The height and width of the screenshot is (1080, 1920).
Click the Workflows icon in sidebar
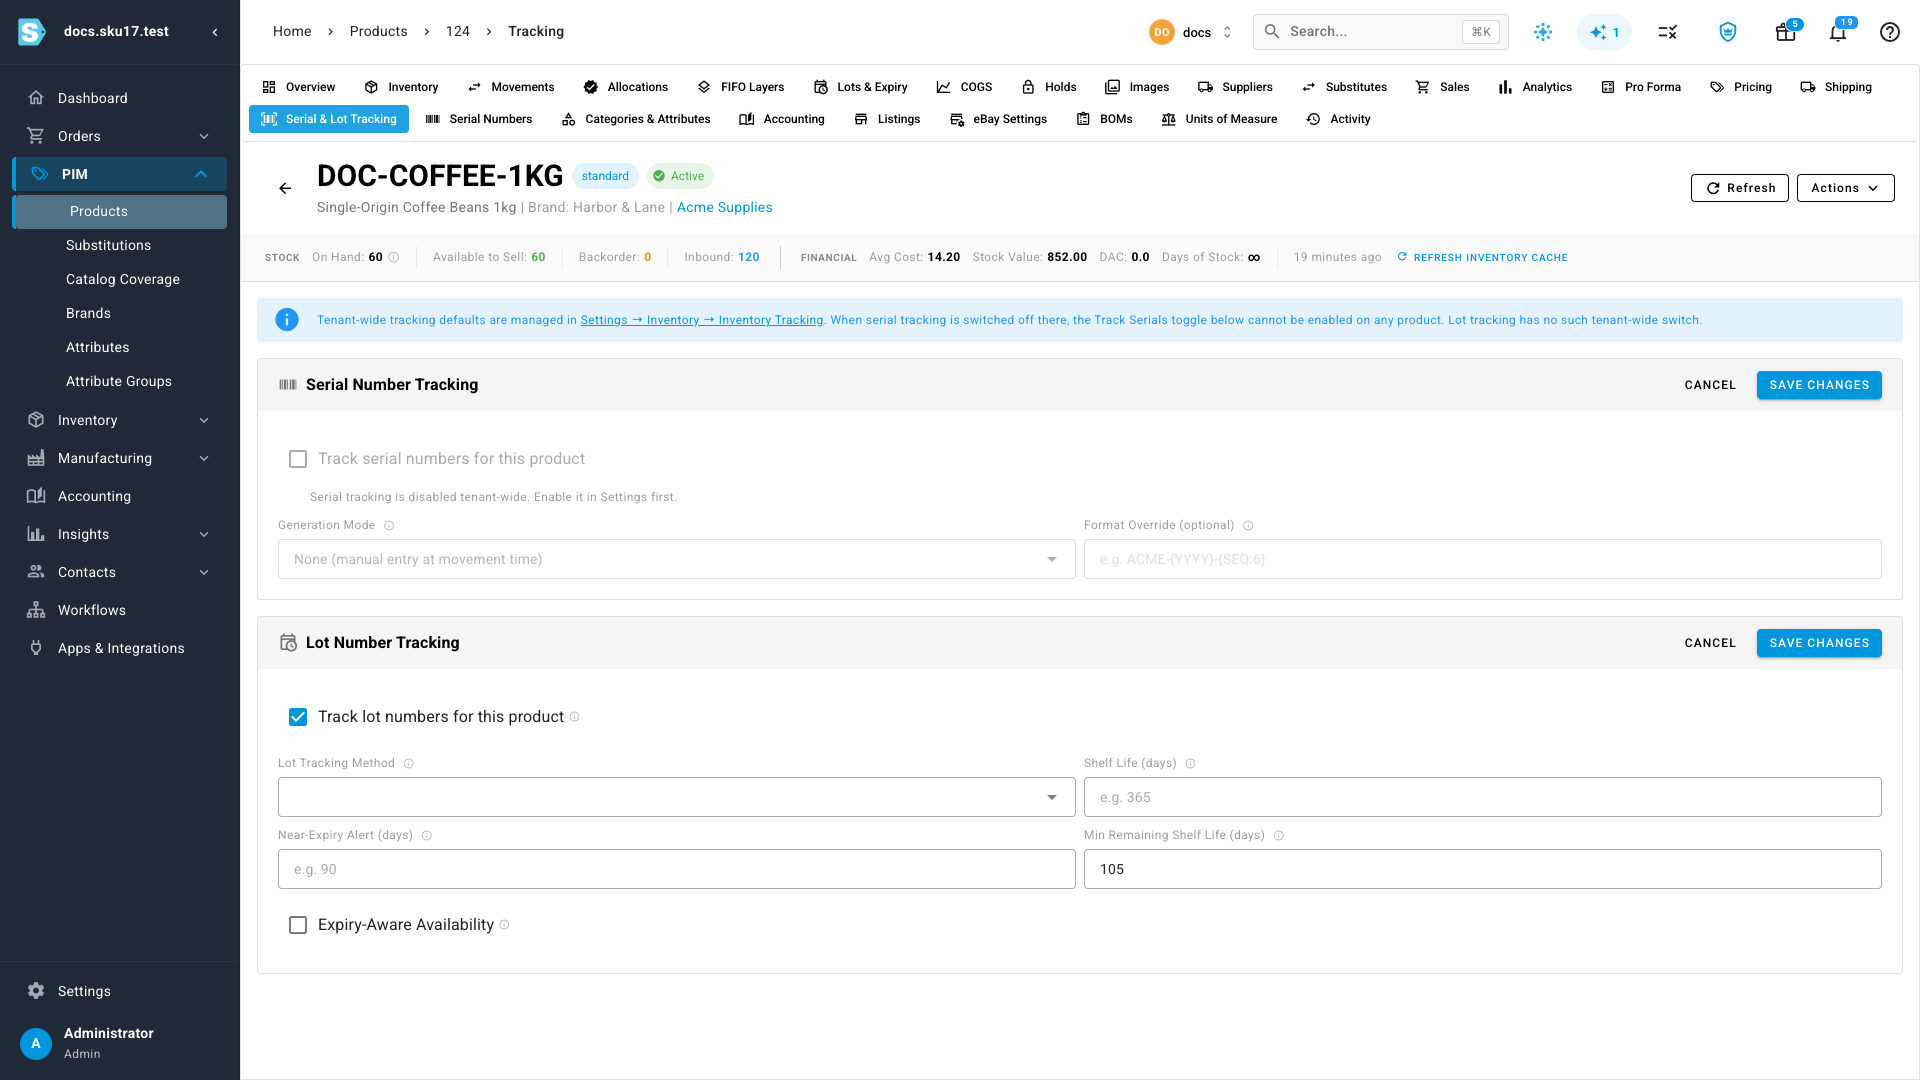click(36, 610)
